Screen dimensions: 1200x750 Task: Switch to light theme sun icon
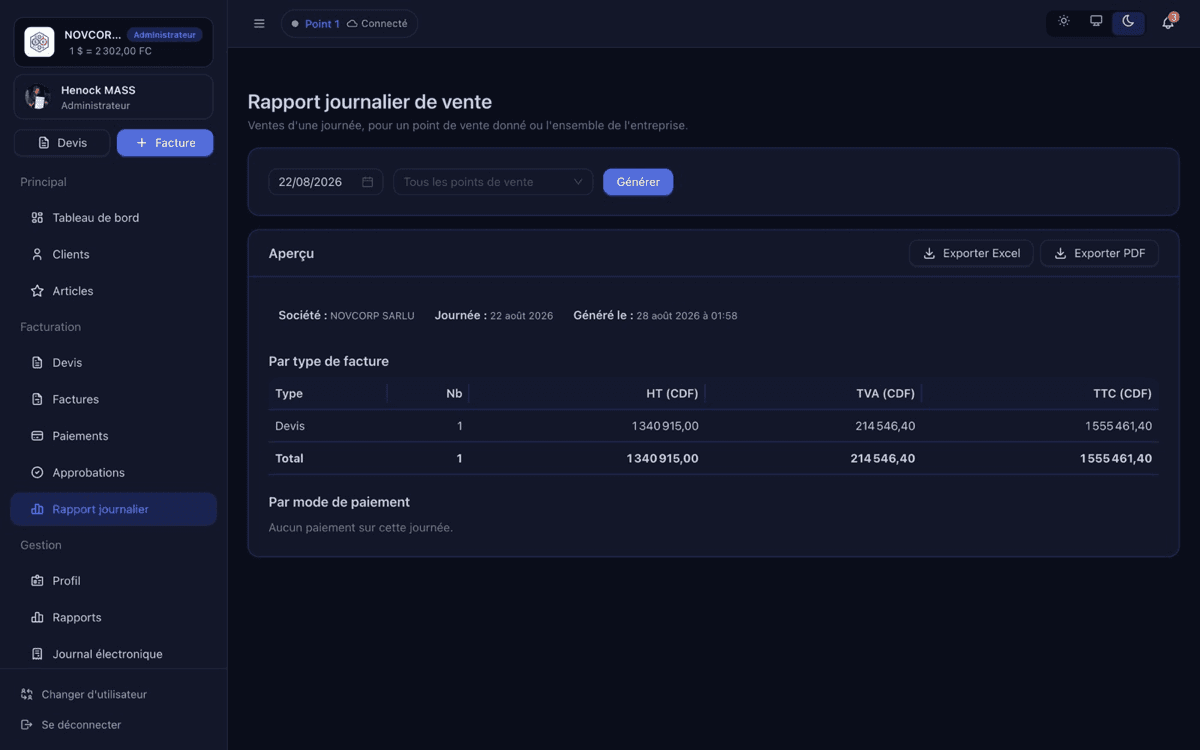[1064, 22]
